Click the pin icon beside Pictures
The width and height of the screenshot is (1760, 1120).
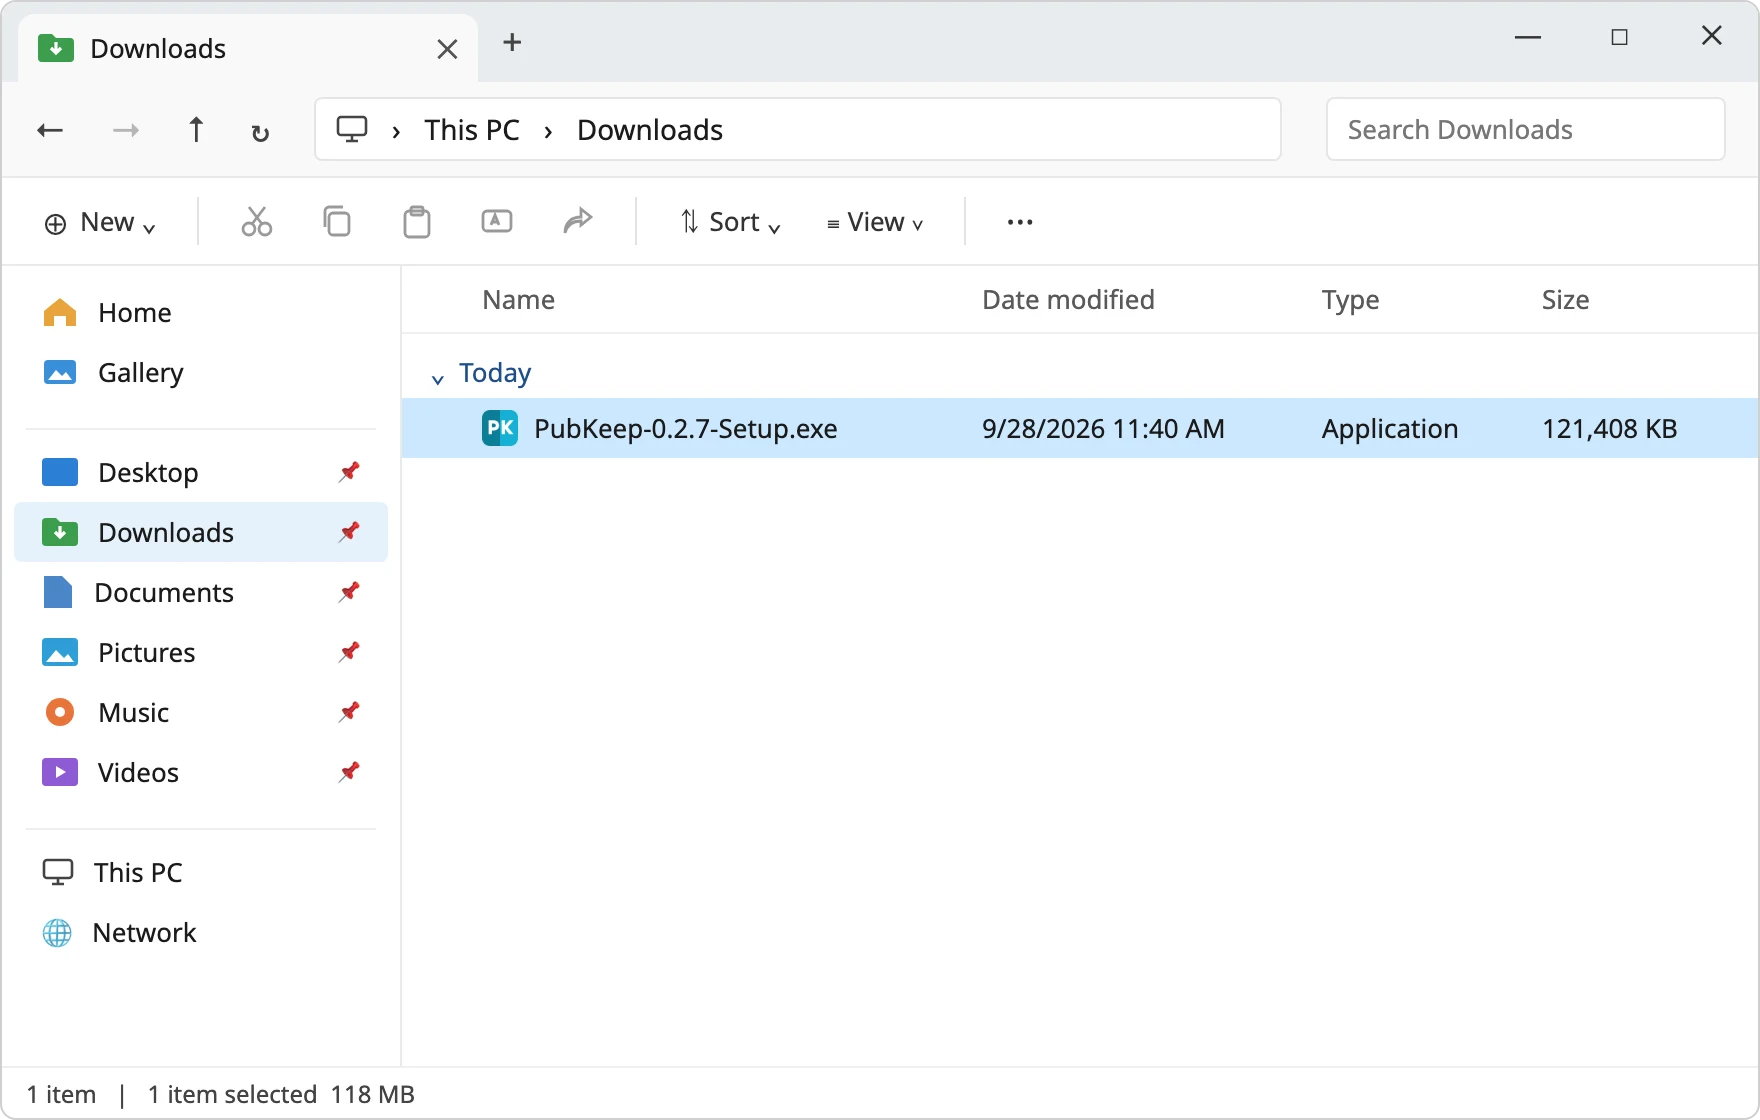tap(349, 652)
